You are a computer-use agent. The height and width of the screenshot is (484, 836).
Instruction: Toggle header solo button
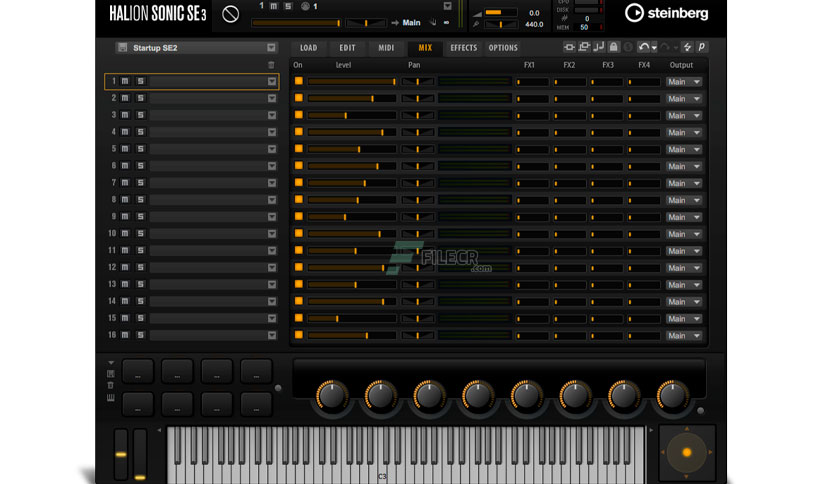(x=288, y=6)
